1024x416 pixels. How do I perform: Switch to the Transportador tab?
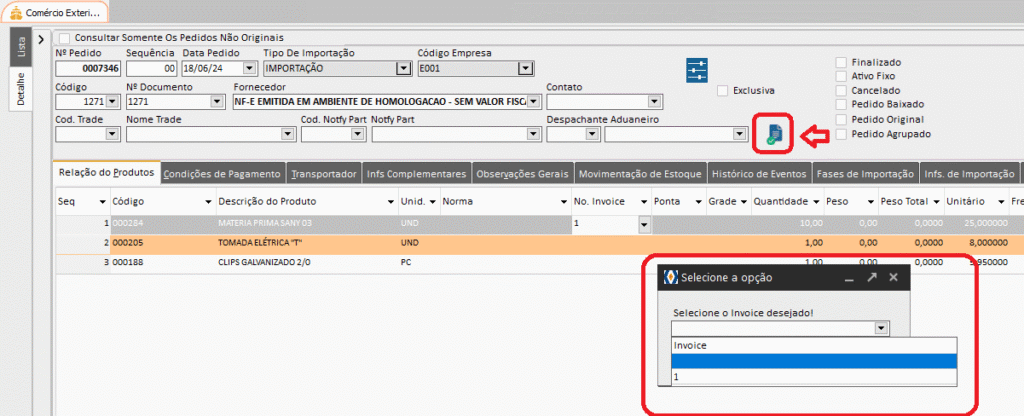(324, 174)
